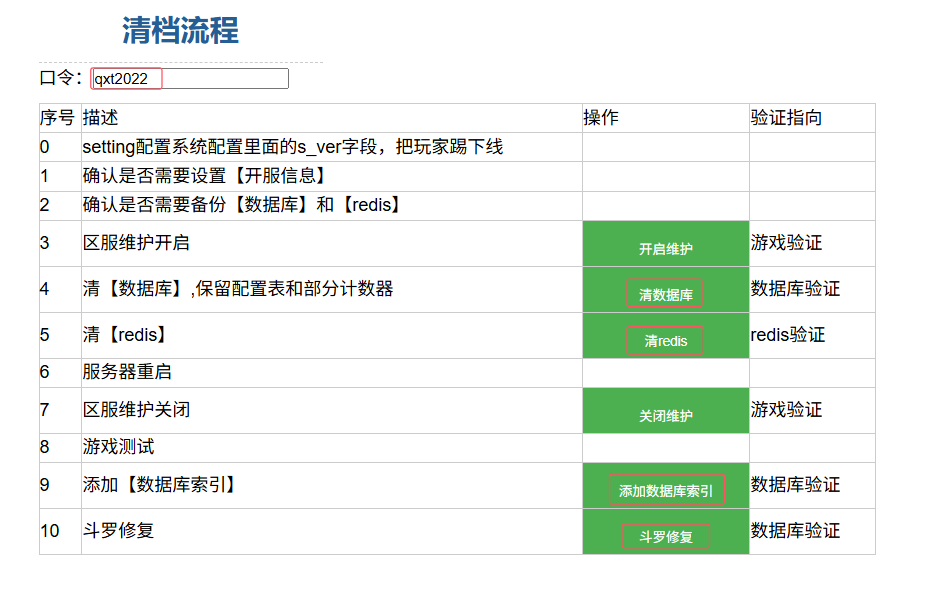Click the 游戏测试 step description
Image resolution: width=947 pixels, height=590 pixels.
(118, 447)
